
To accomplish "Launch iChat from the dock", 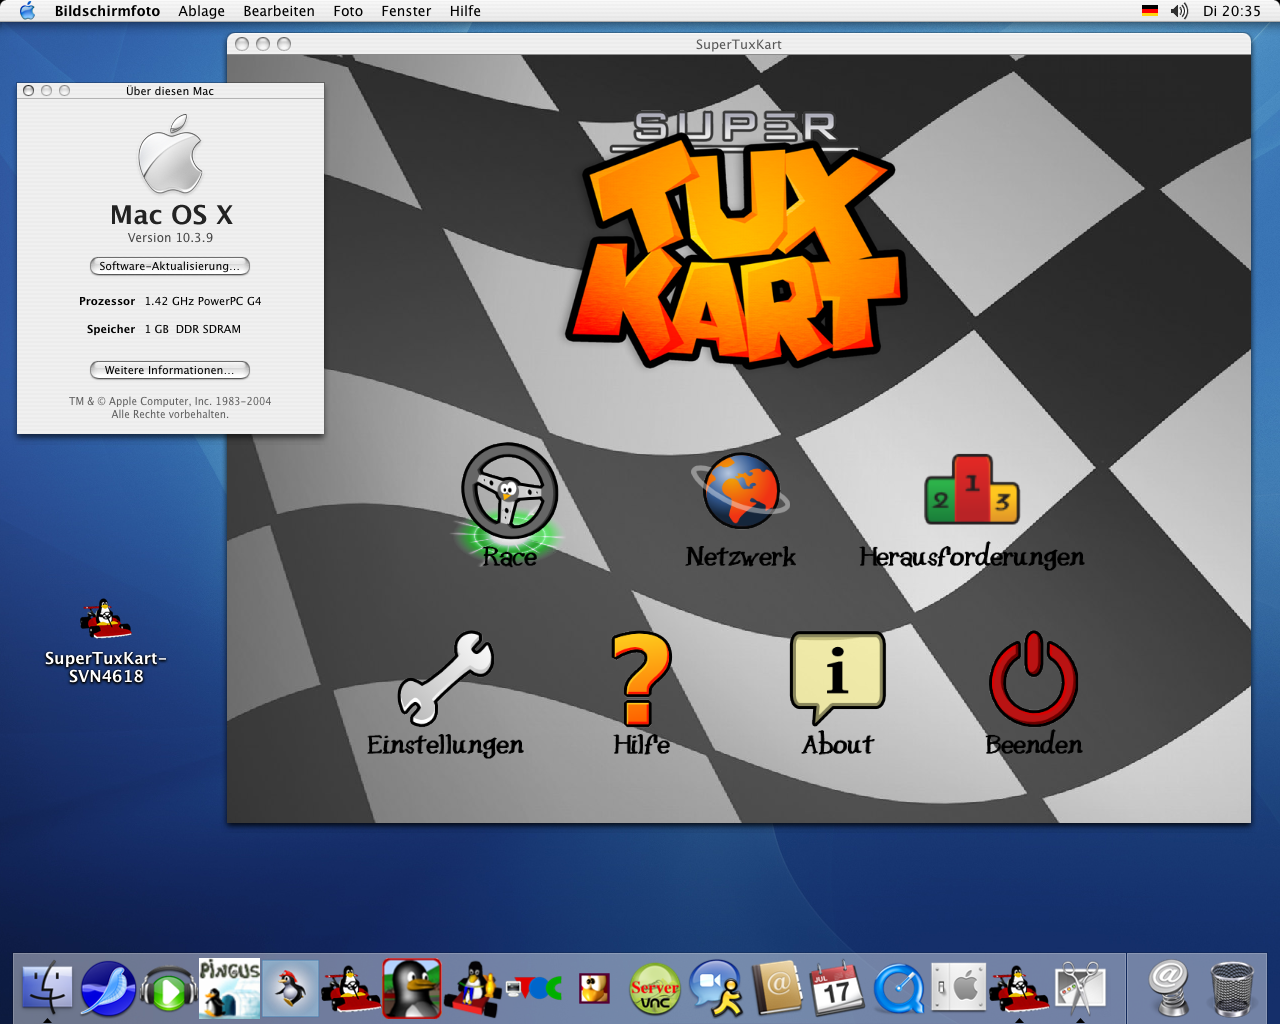I will (716, 988).
